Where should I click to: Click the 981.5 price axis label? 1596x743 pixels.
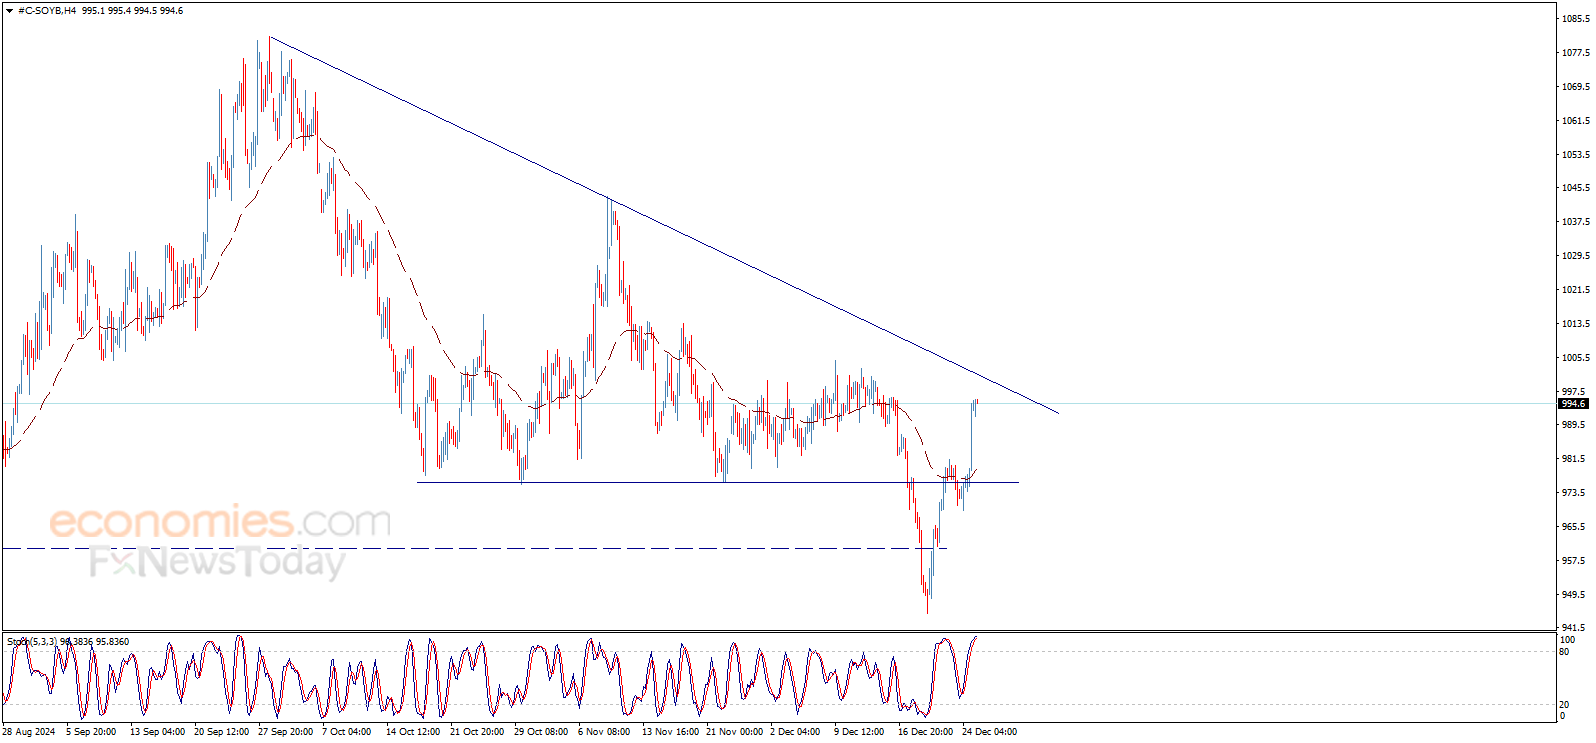click(x=1574, y=459)
